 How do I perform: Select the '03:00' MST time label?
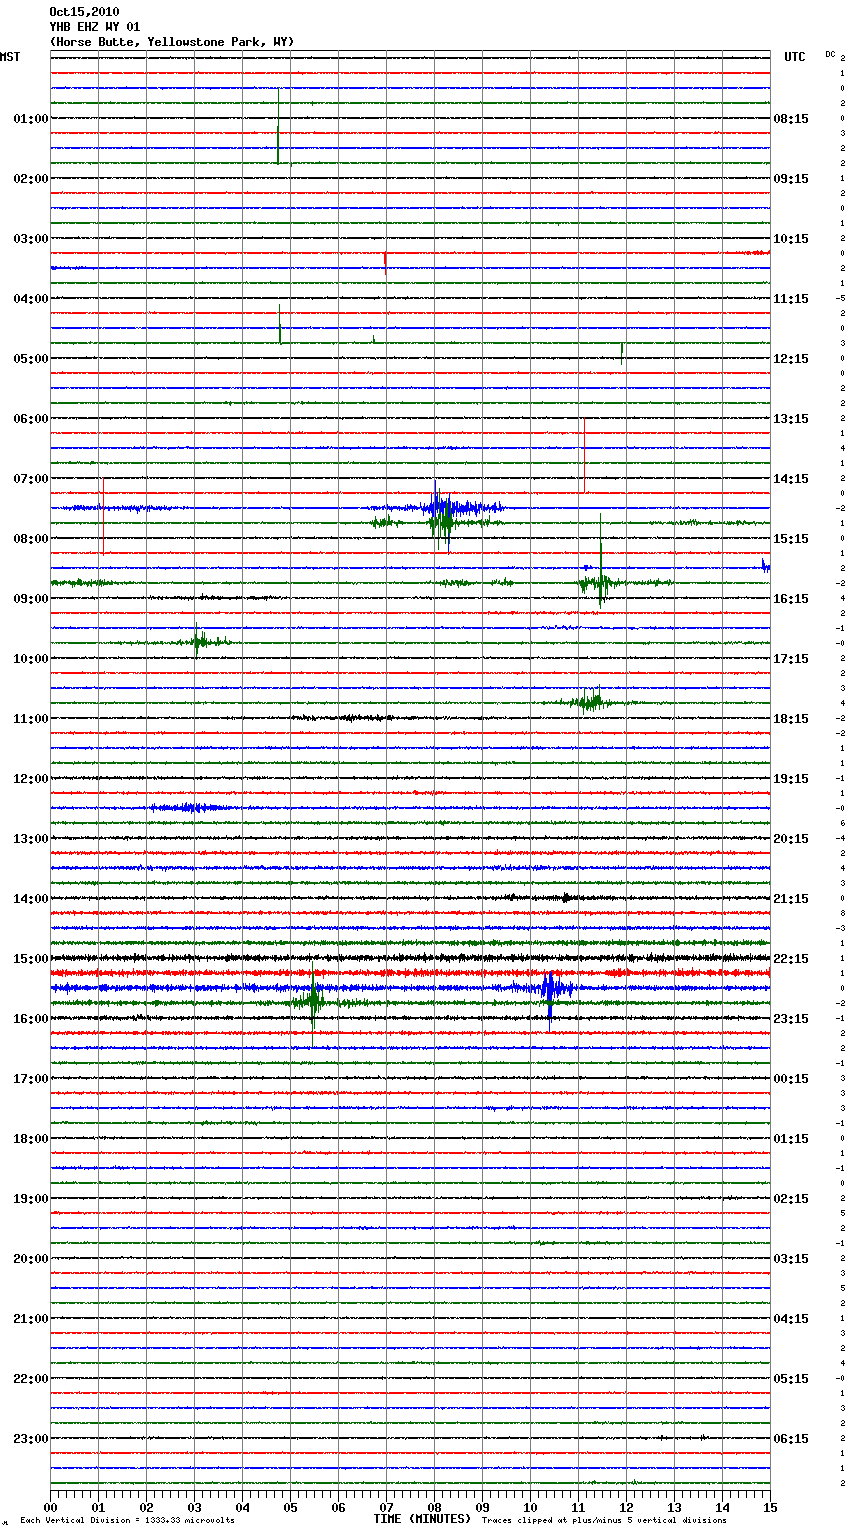click(x=31, y=239)
